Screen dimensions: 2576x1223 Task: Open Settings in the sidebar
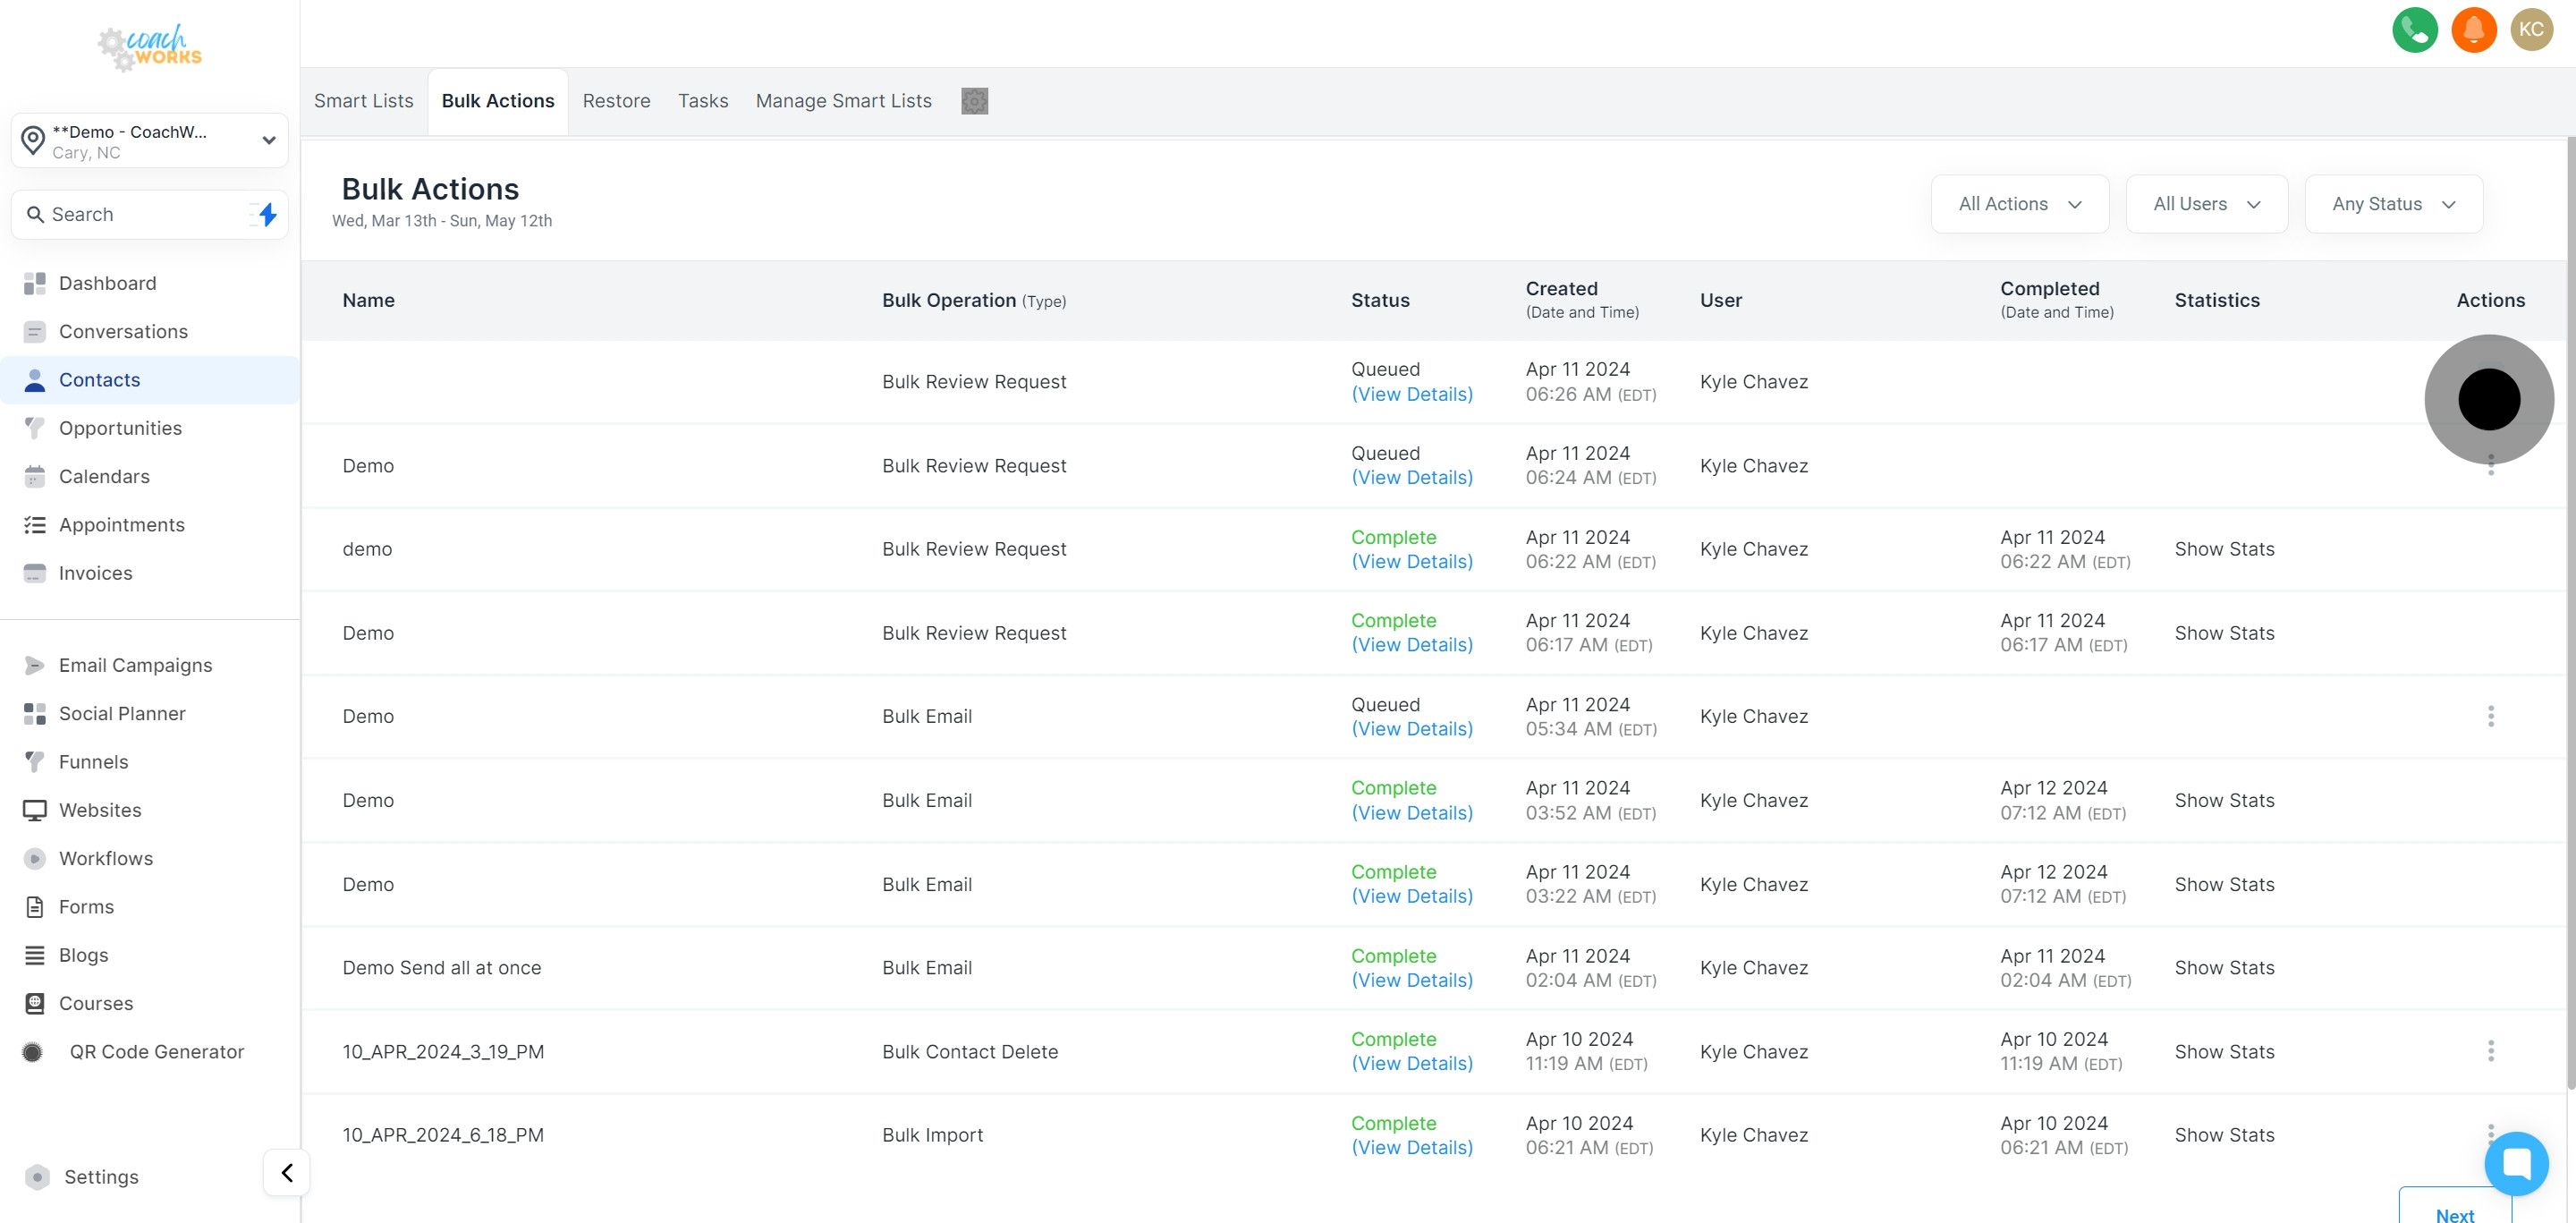coord(101,1177)
